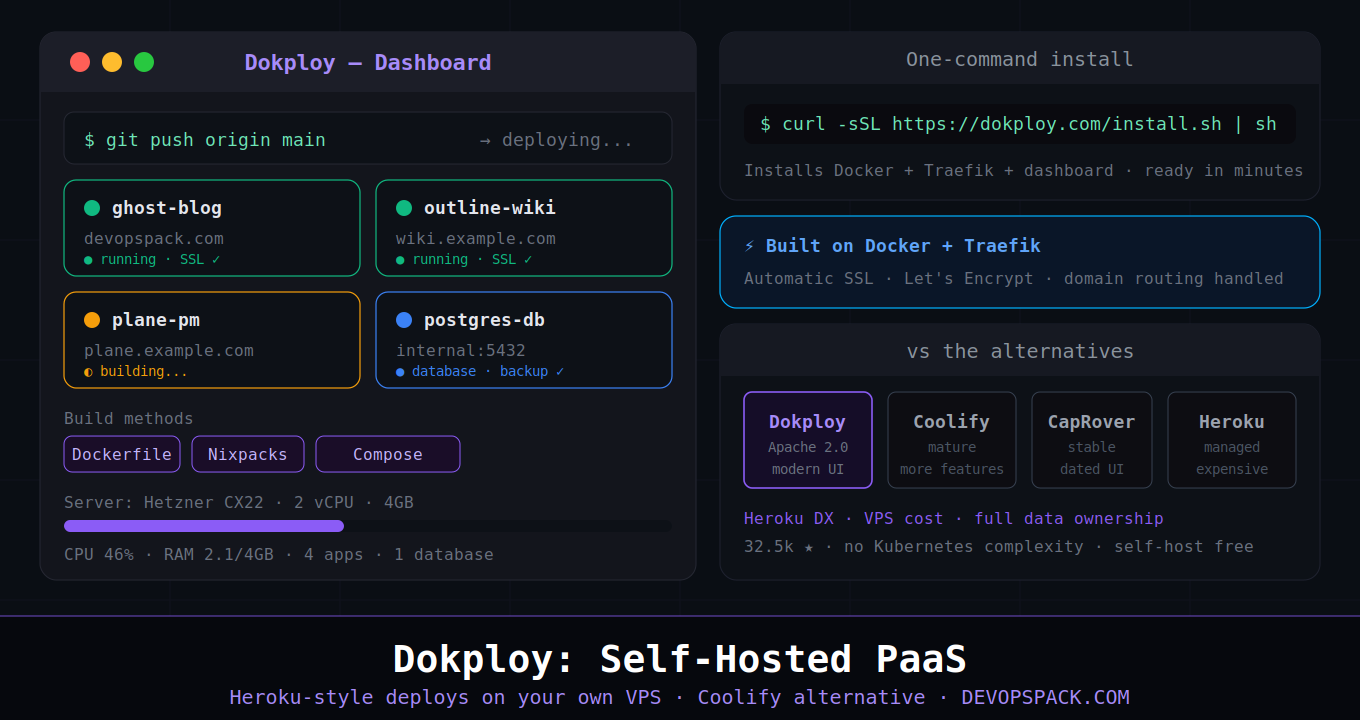The image size is (1360, 720).
Task: Click the 'Dokploy — Dashboard' window title
Action: point(368,62)
